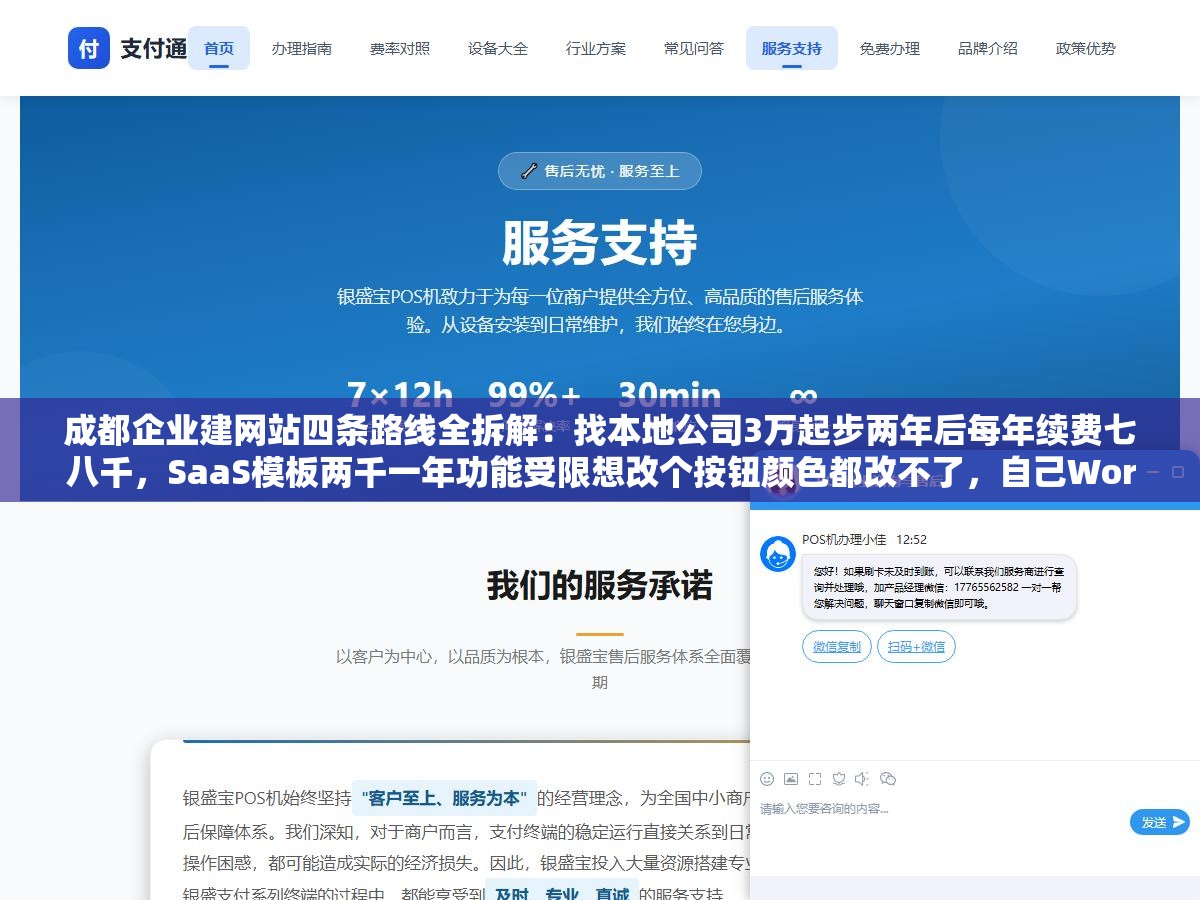This screenshot has height=900, width=1200.
Task: Click the 7×12h statistic in the hero
Action: click(x=400, y=393)
